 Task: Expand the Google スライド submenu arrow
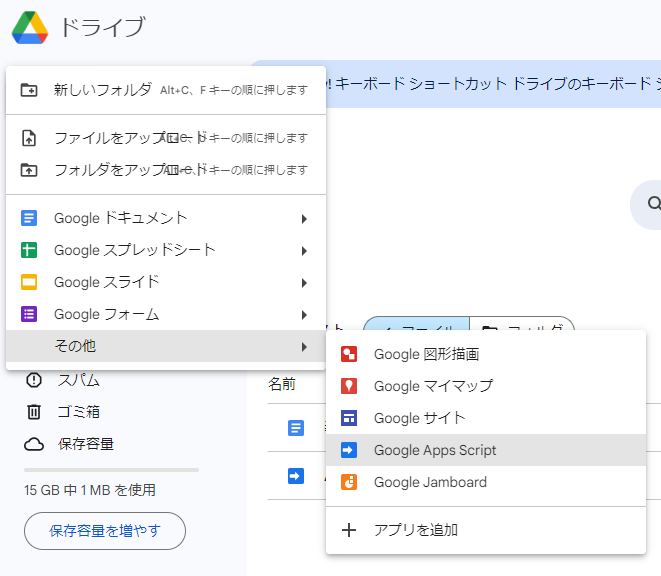click(x=303, y=282)
